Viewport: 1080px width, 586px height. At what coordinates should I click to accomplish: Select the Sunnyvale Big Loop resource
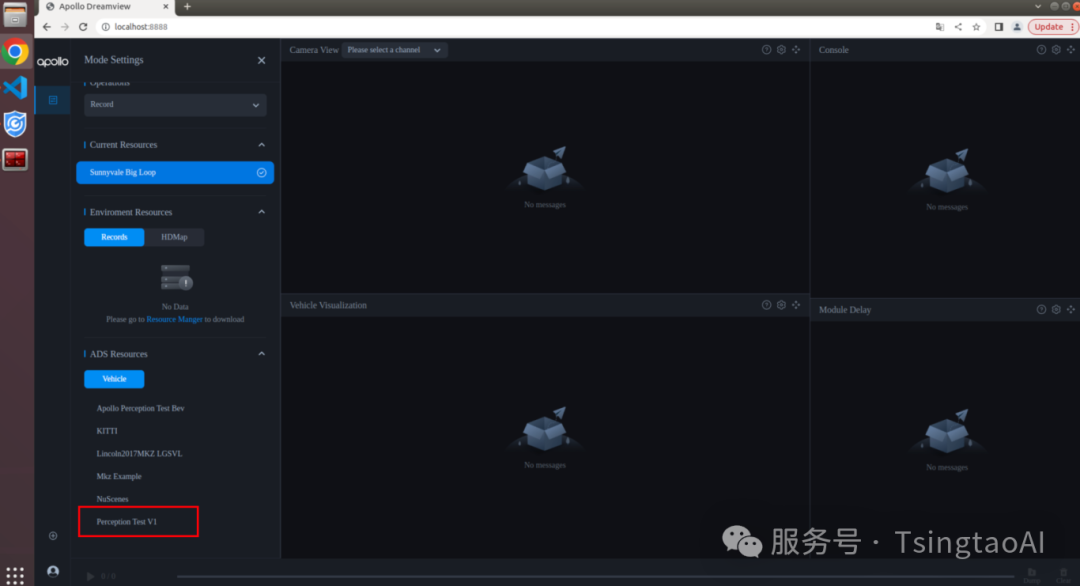(175, 173)
